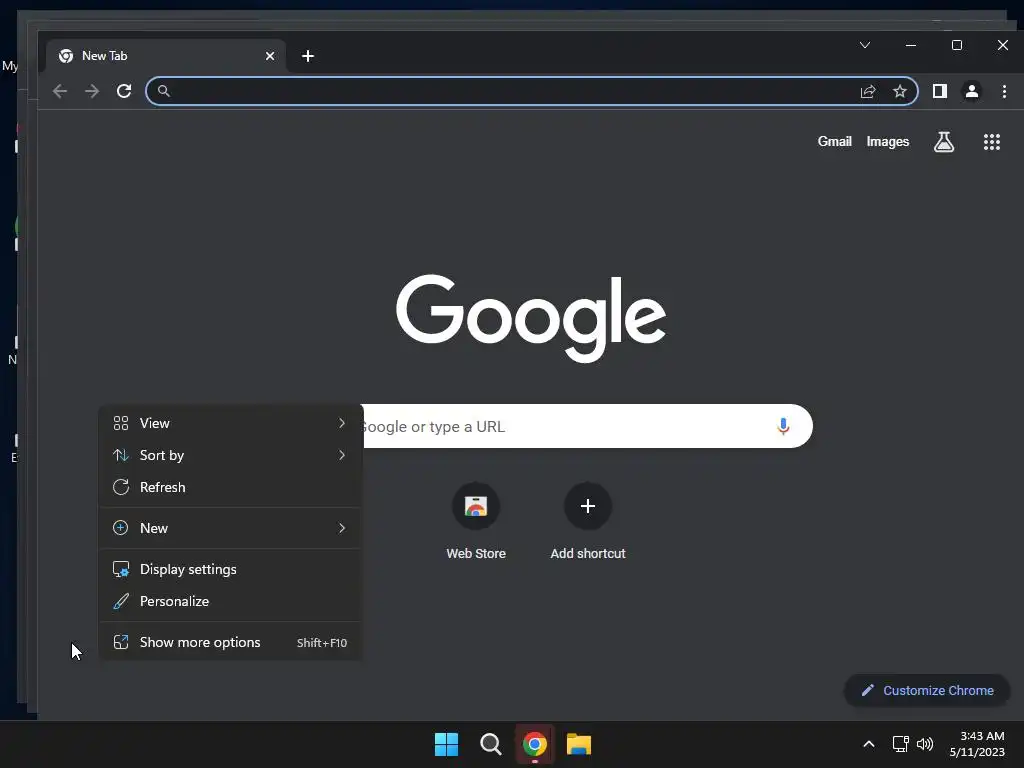1024x768 pixels.
Task: Open a new tab with plus button
Action: point(308,56)
